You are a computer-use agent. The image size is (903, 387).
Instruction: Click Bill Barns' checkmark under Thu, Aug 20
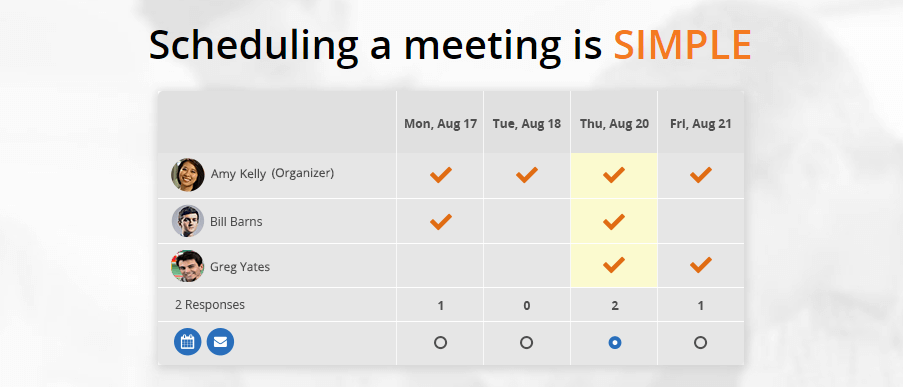click(613, 221)
